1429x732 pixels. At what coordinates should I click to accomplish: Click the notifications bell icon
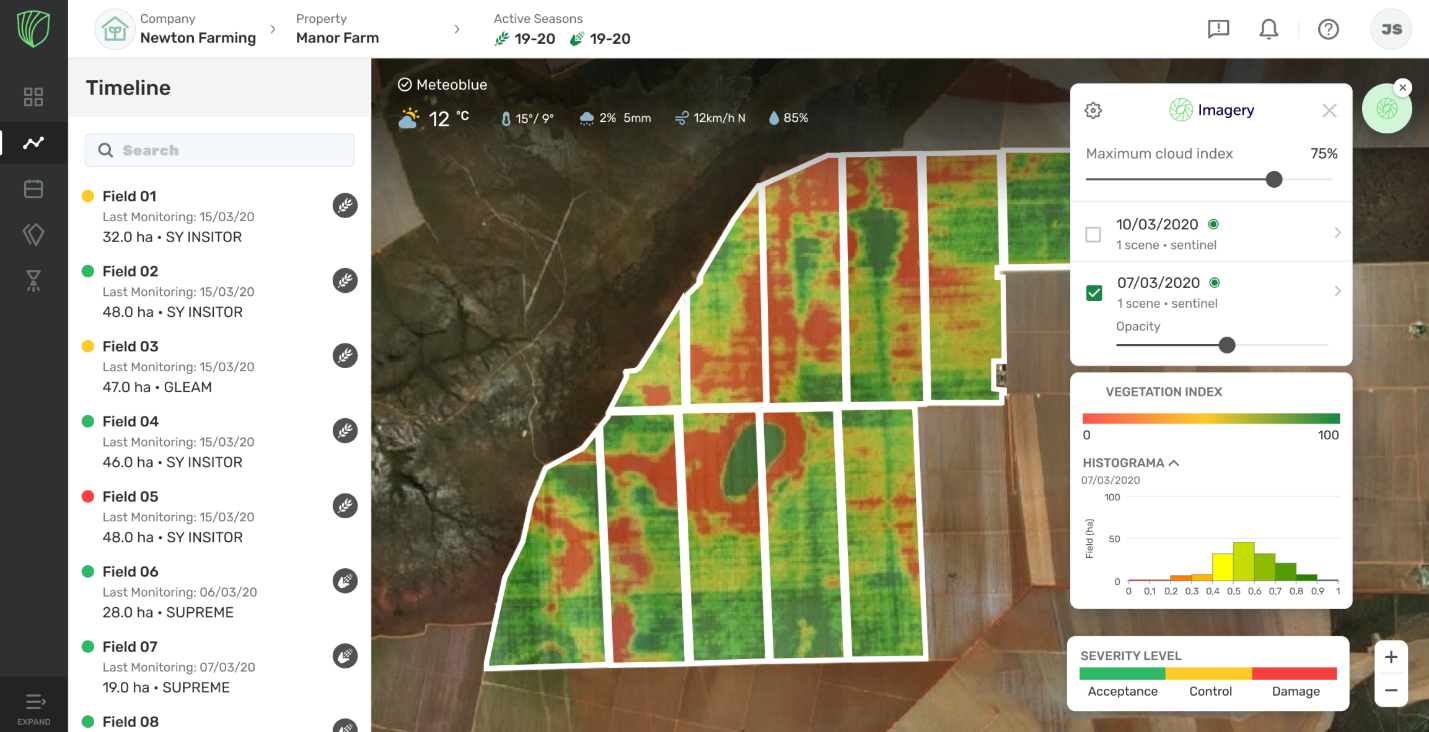(1268, 29)
